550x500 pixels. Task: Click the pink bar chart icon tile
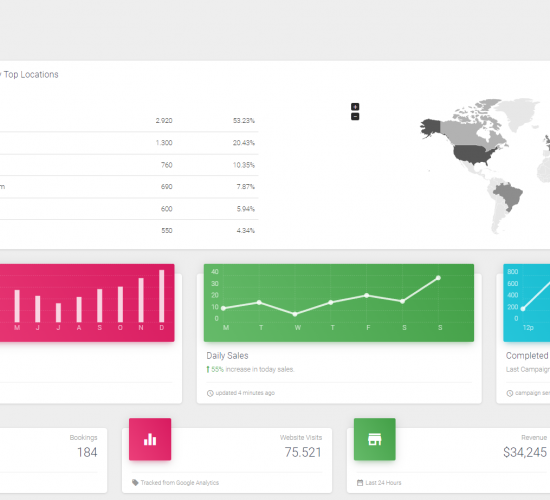150,439
